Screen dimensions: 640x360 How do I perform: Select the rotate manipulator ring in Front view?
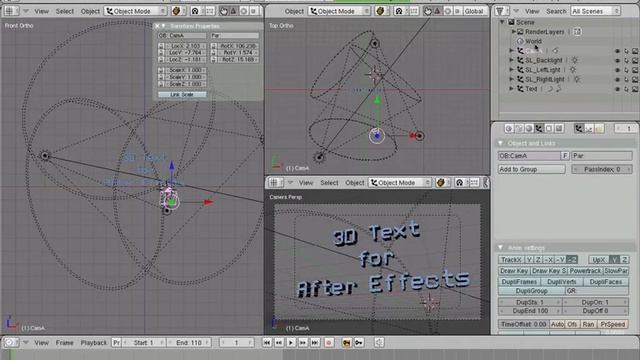[244, 11]
